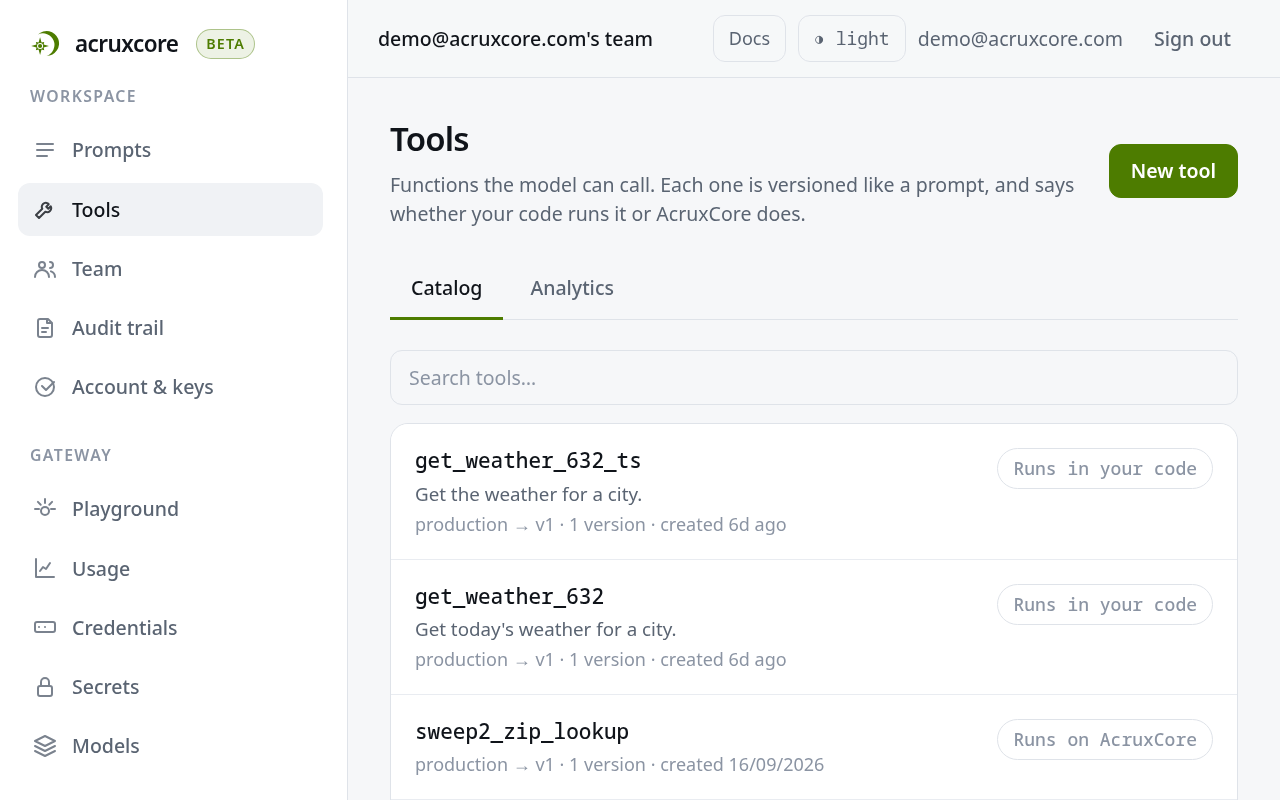Viewport: 1280px width, 800px height.
Task: Click the Usage chart icon
Action: pyautogui.click(x=45, y=569)
